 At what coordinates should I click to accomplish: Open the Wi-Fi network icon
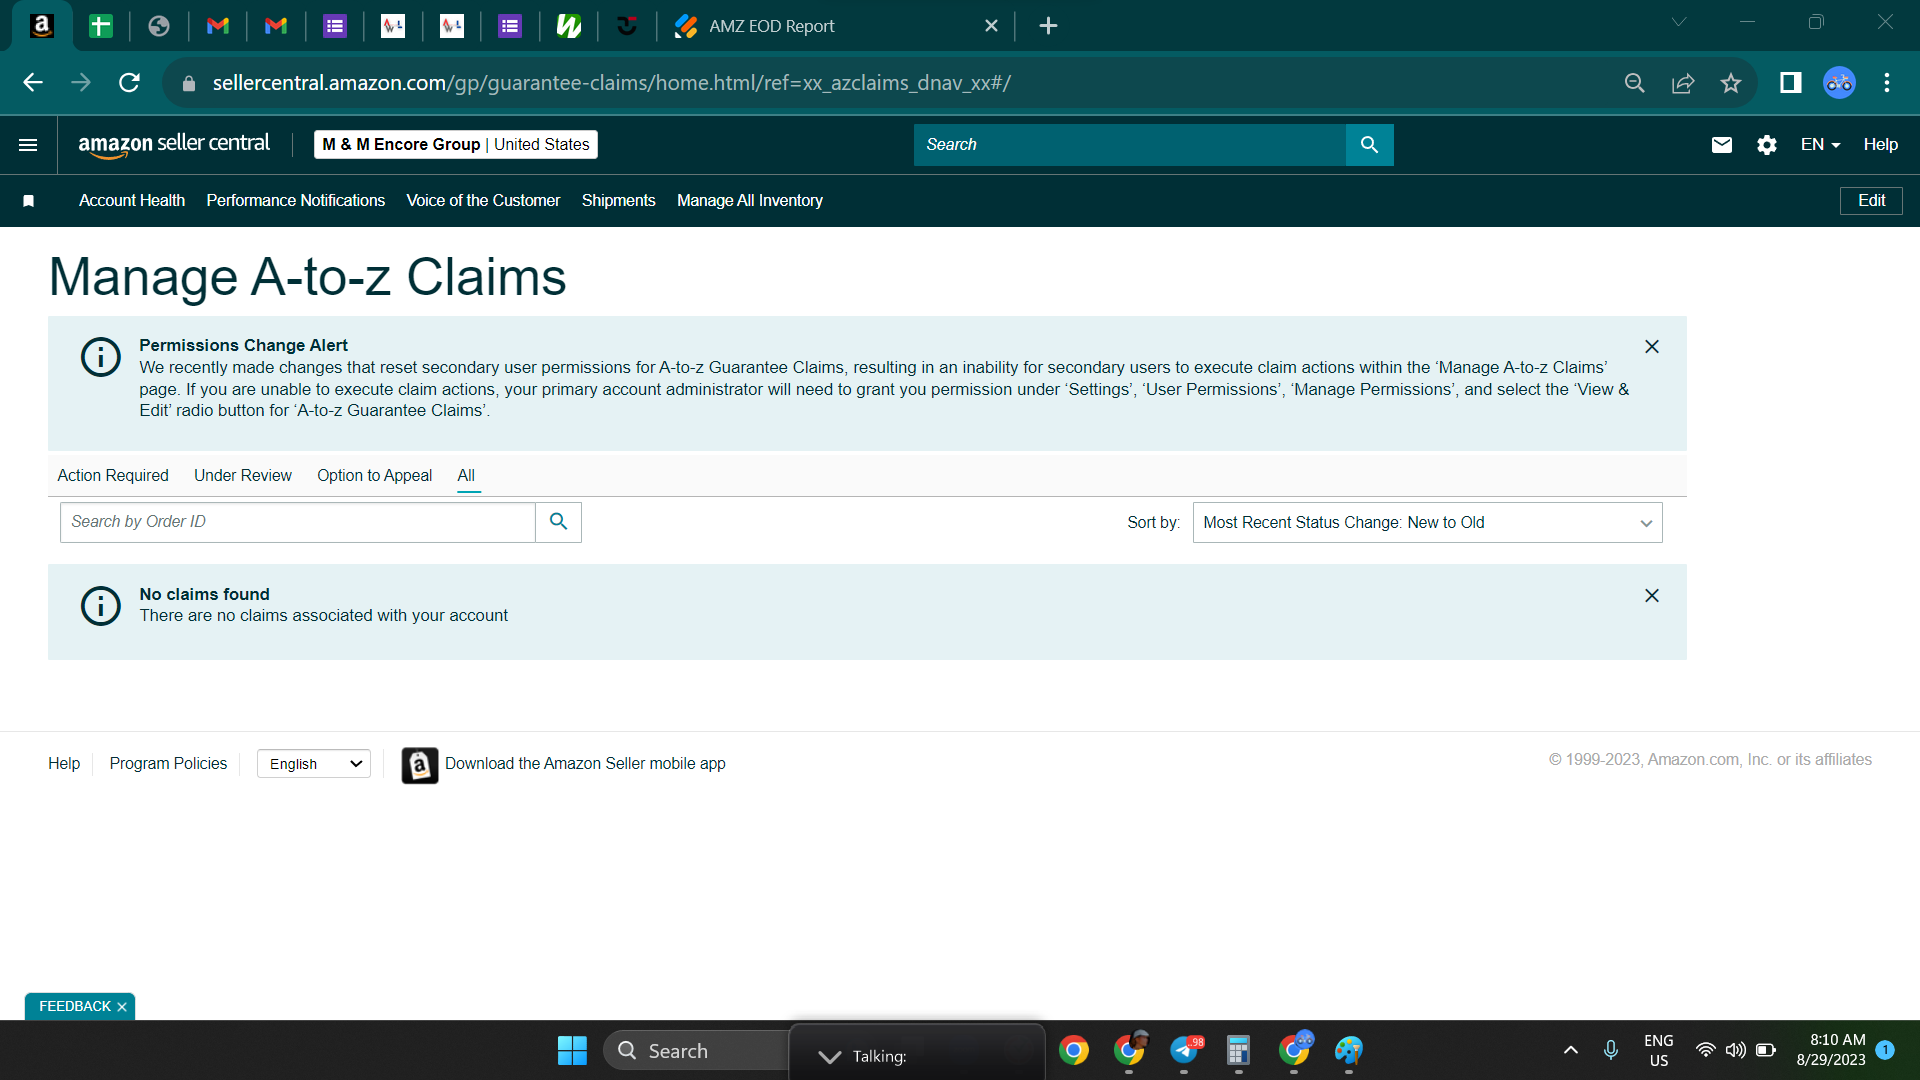pos(1705,1050)
